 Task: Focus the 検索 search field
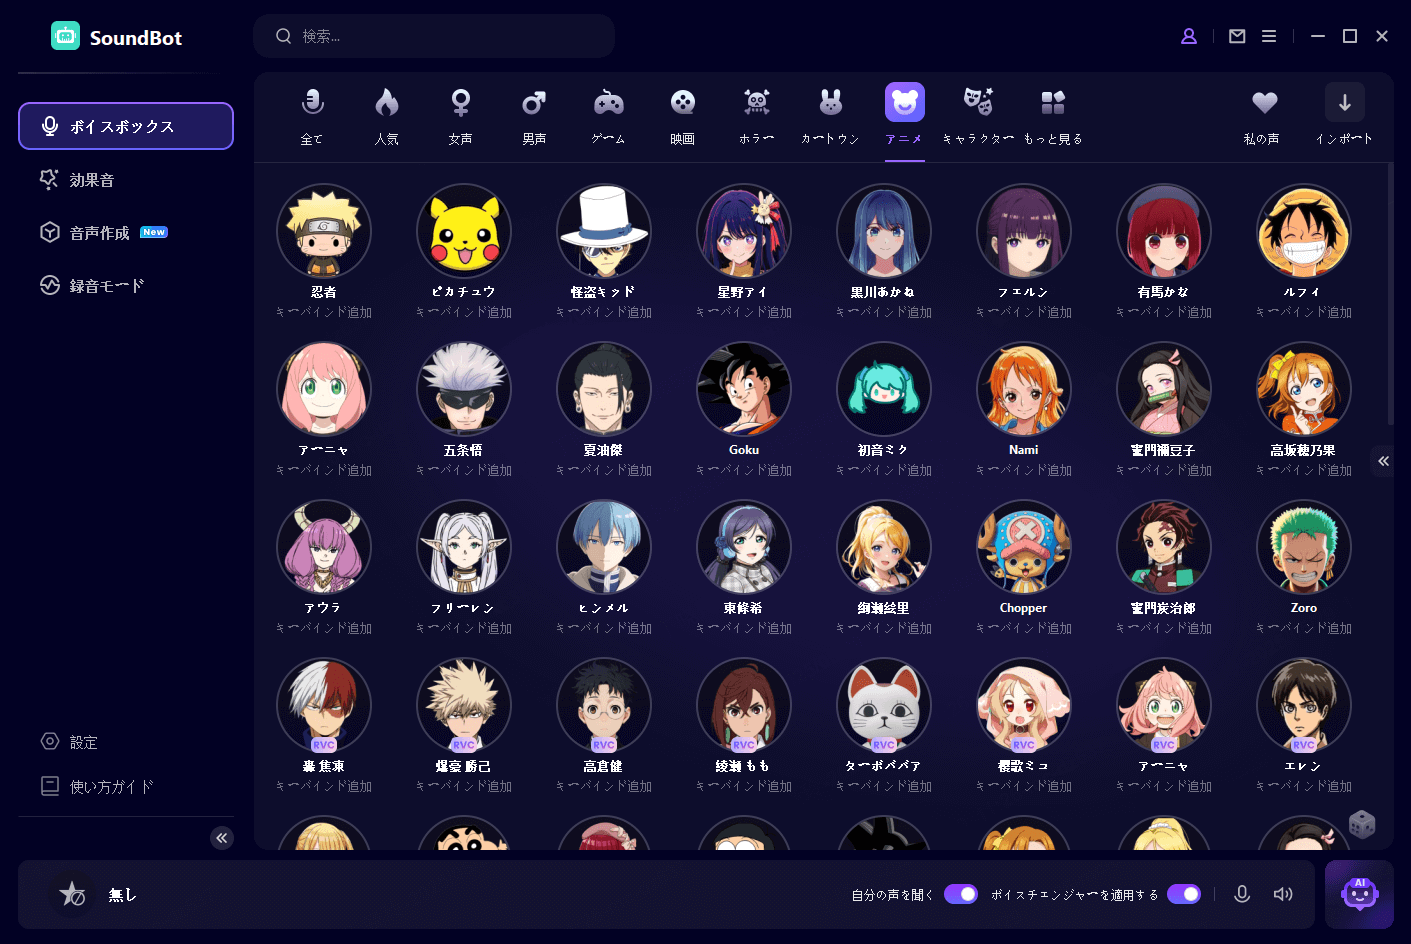(x=434, y=36)
